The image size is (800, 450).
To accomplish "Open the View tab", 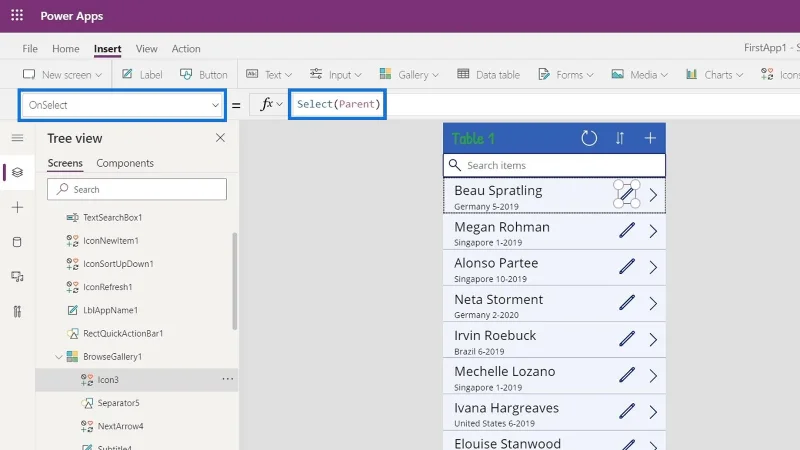I will pyautogui.click(x=146, y=48).
